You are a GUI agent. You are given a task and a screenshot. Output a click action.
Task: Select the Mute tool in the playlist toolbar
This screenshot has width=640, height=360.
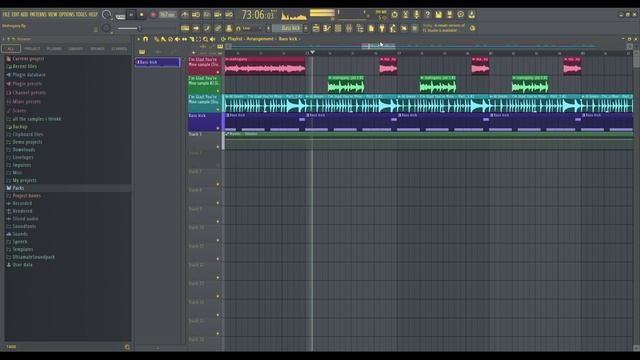point(178,39)
